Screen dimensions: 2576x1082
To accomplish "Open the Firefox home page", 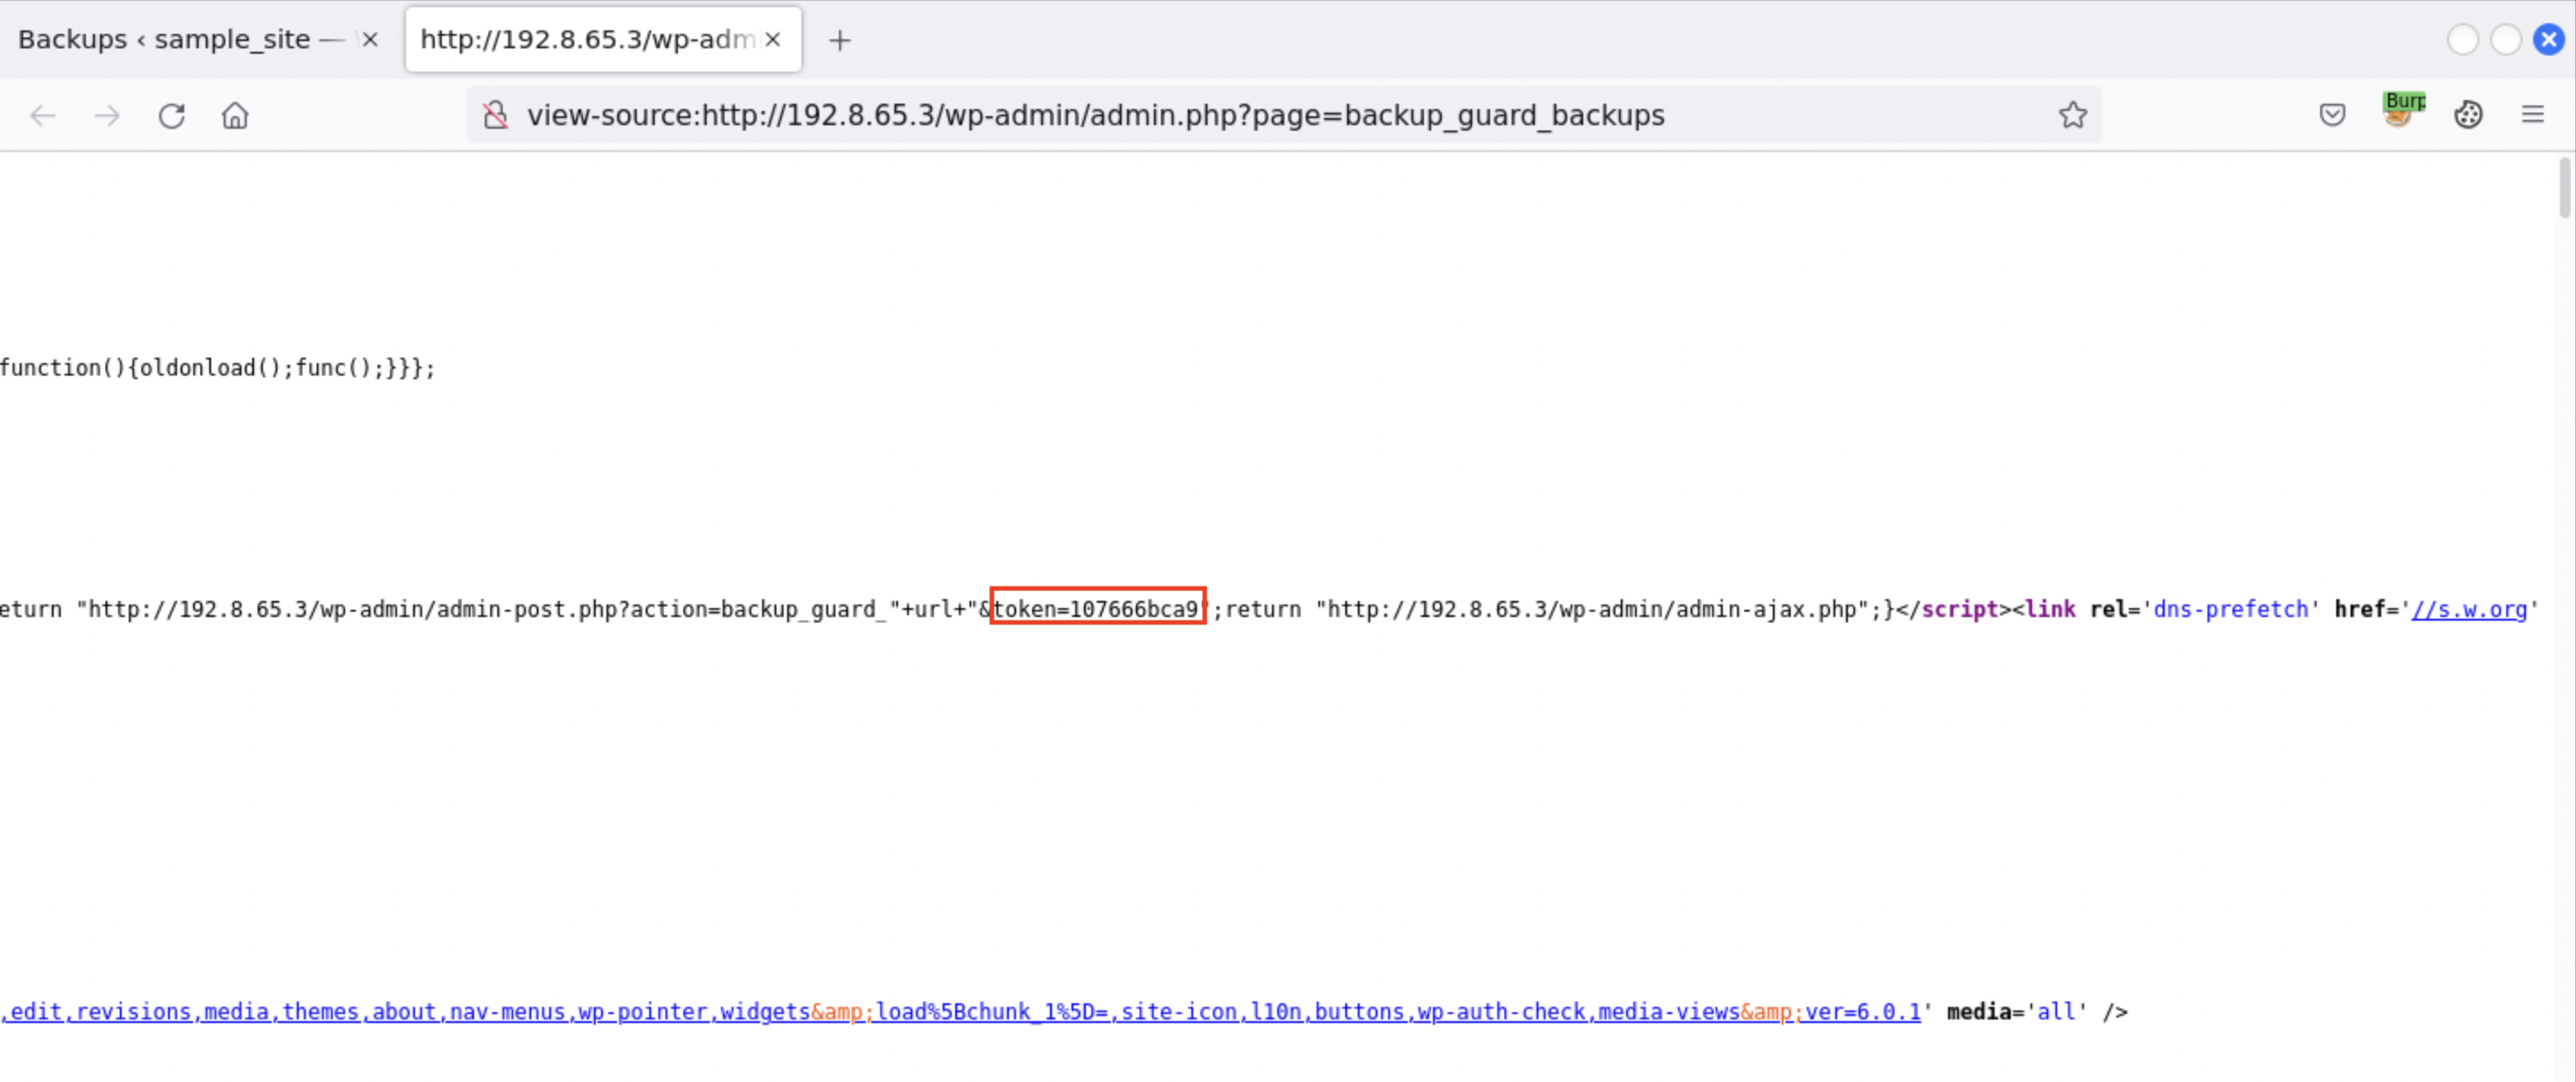I will tap(235, 115).
